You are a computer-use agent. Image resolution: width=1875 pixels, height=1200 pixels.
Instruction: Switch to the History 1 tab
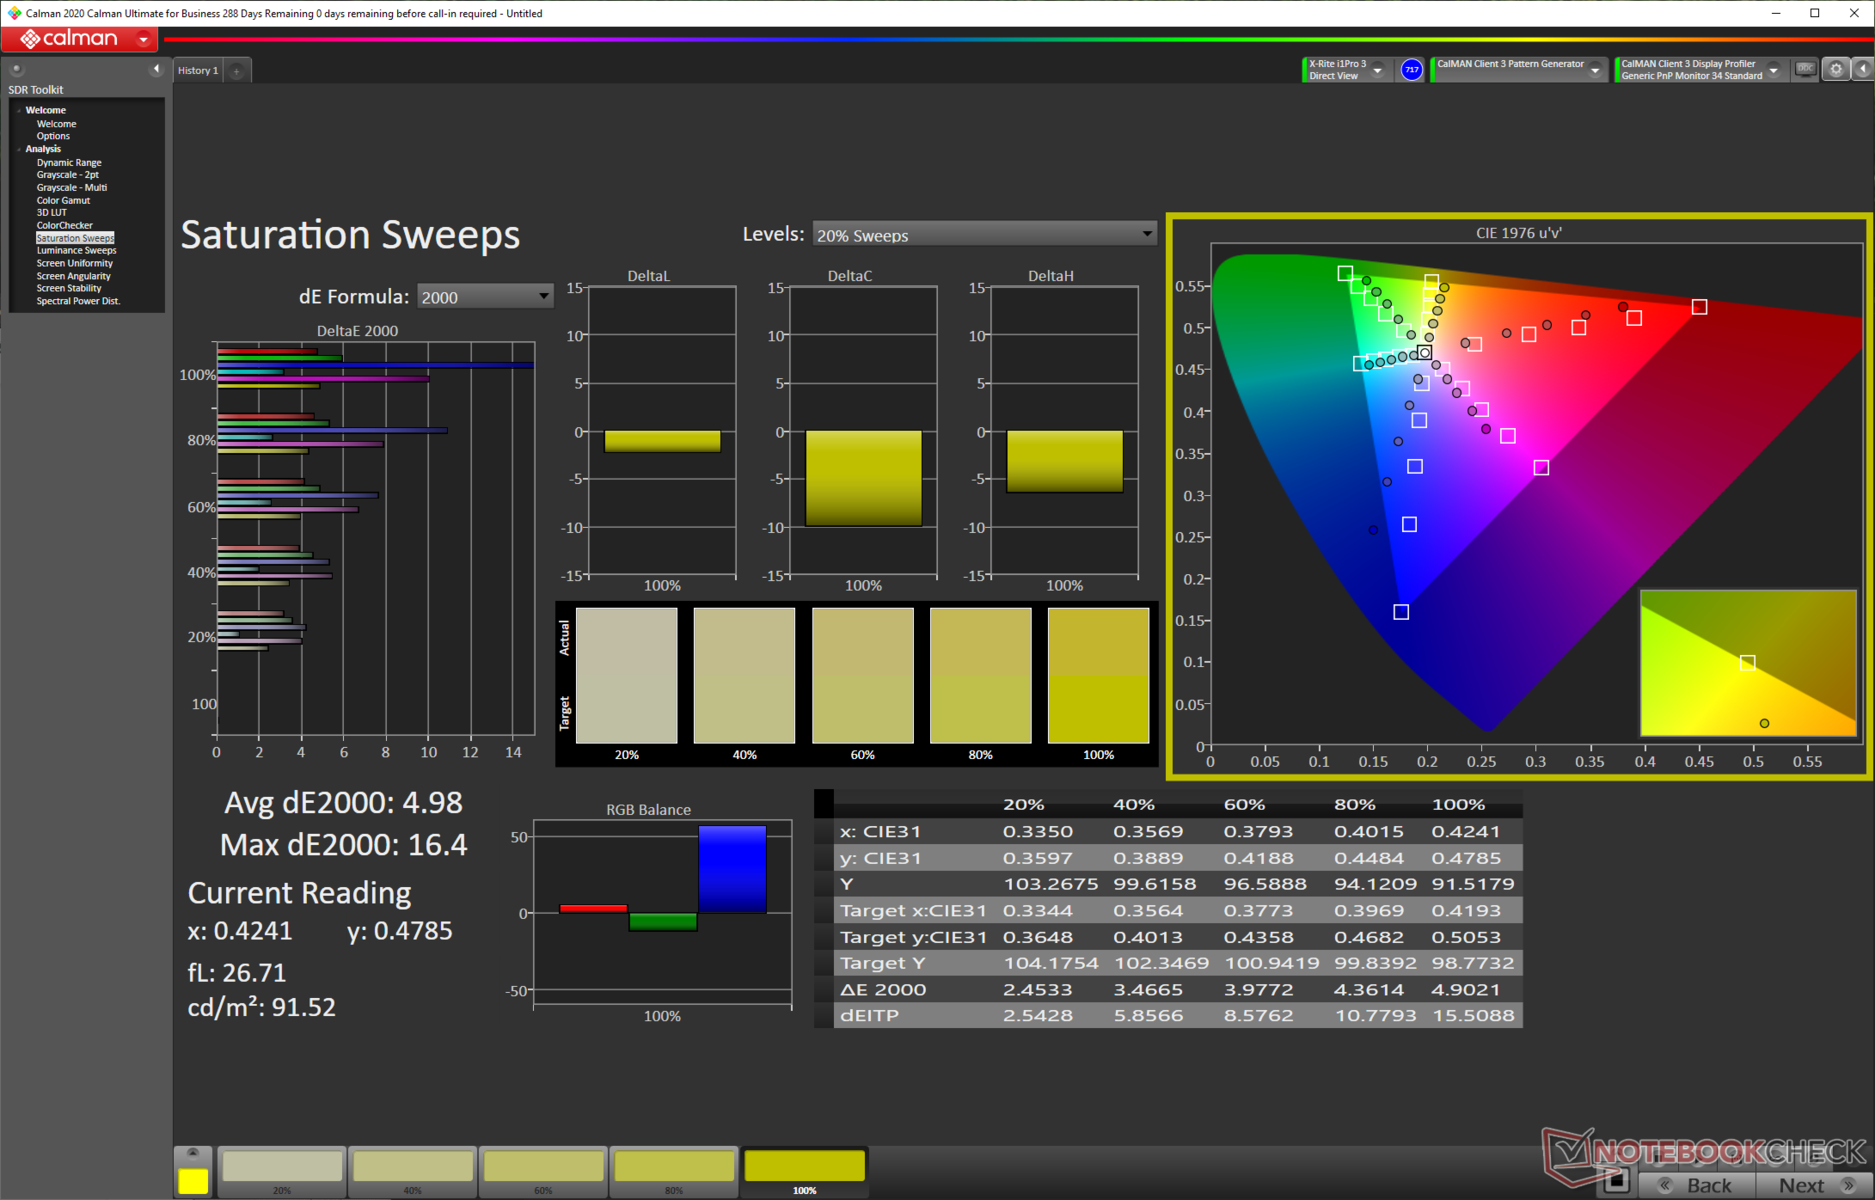197,71
